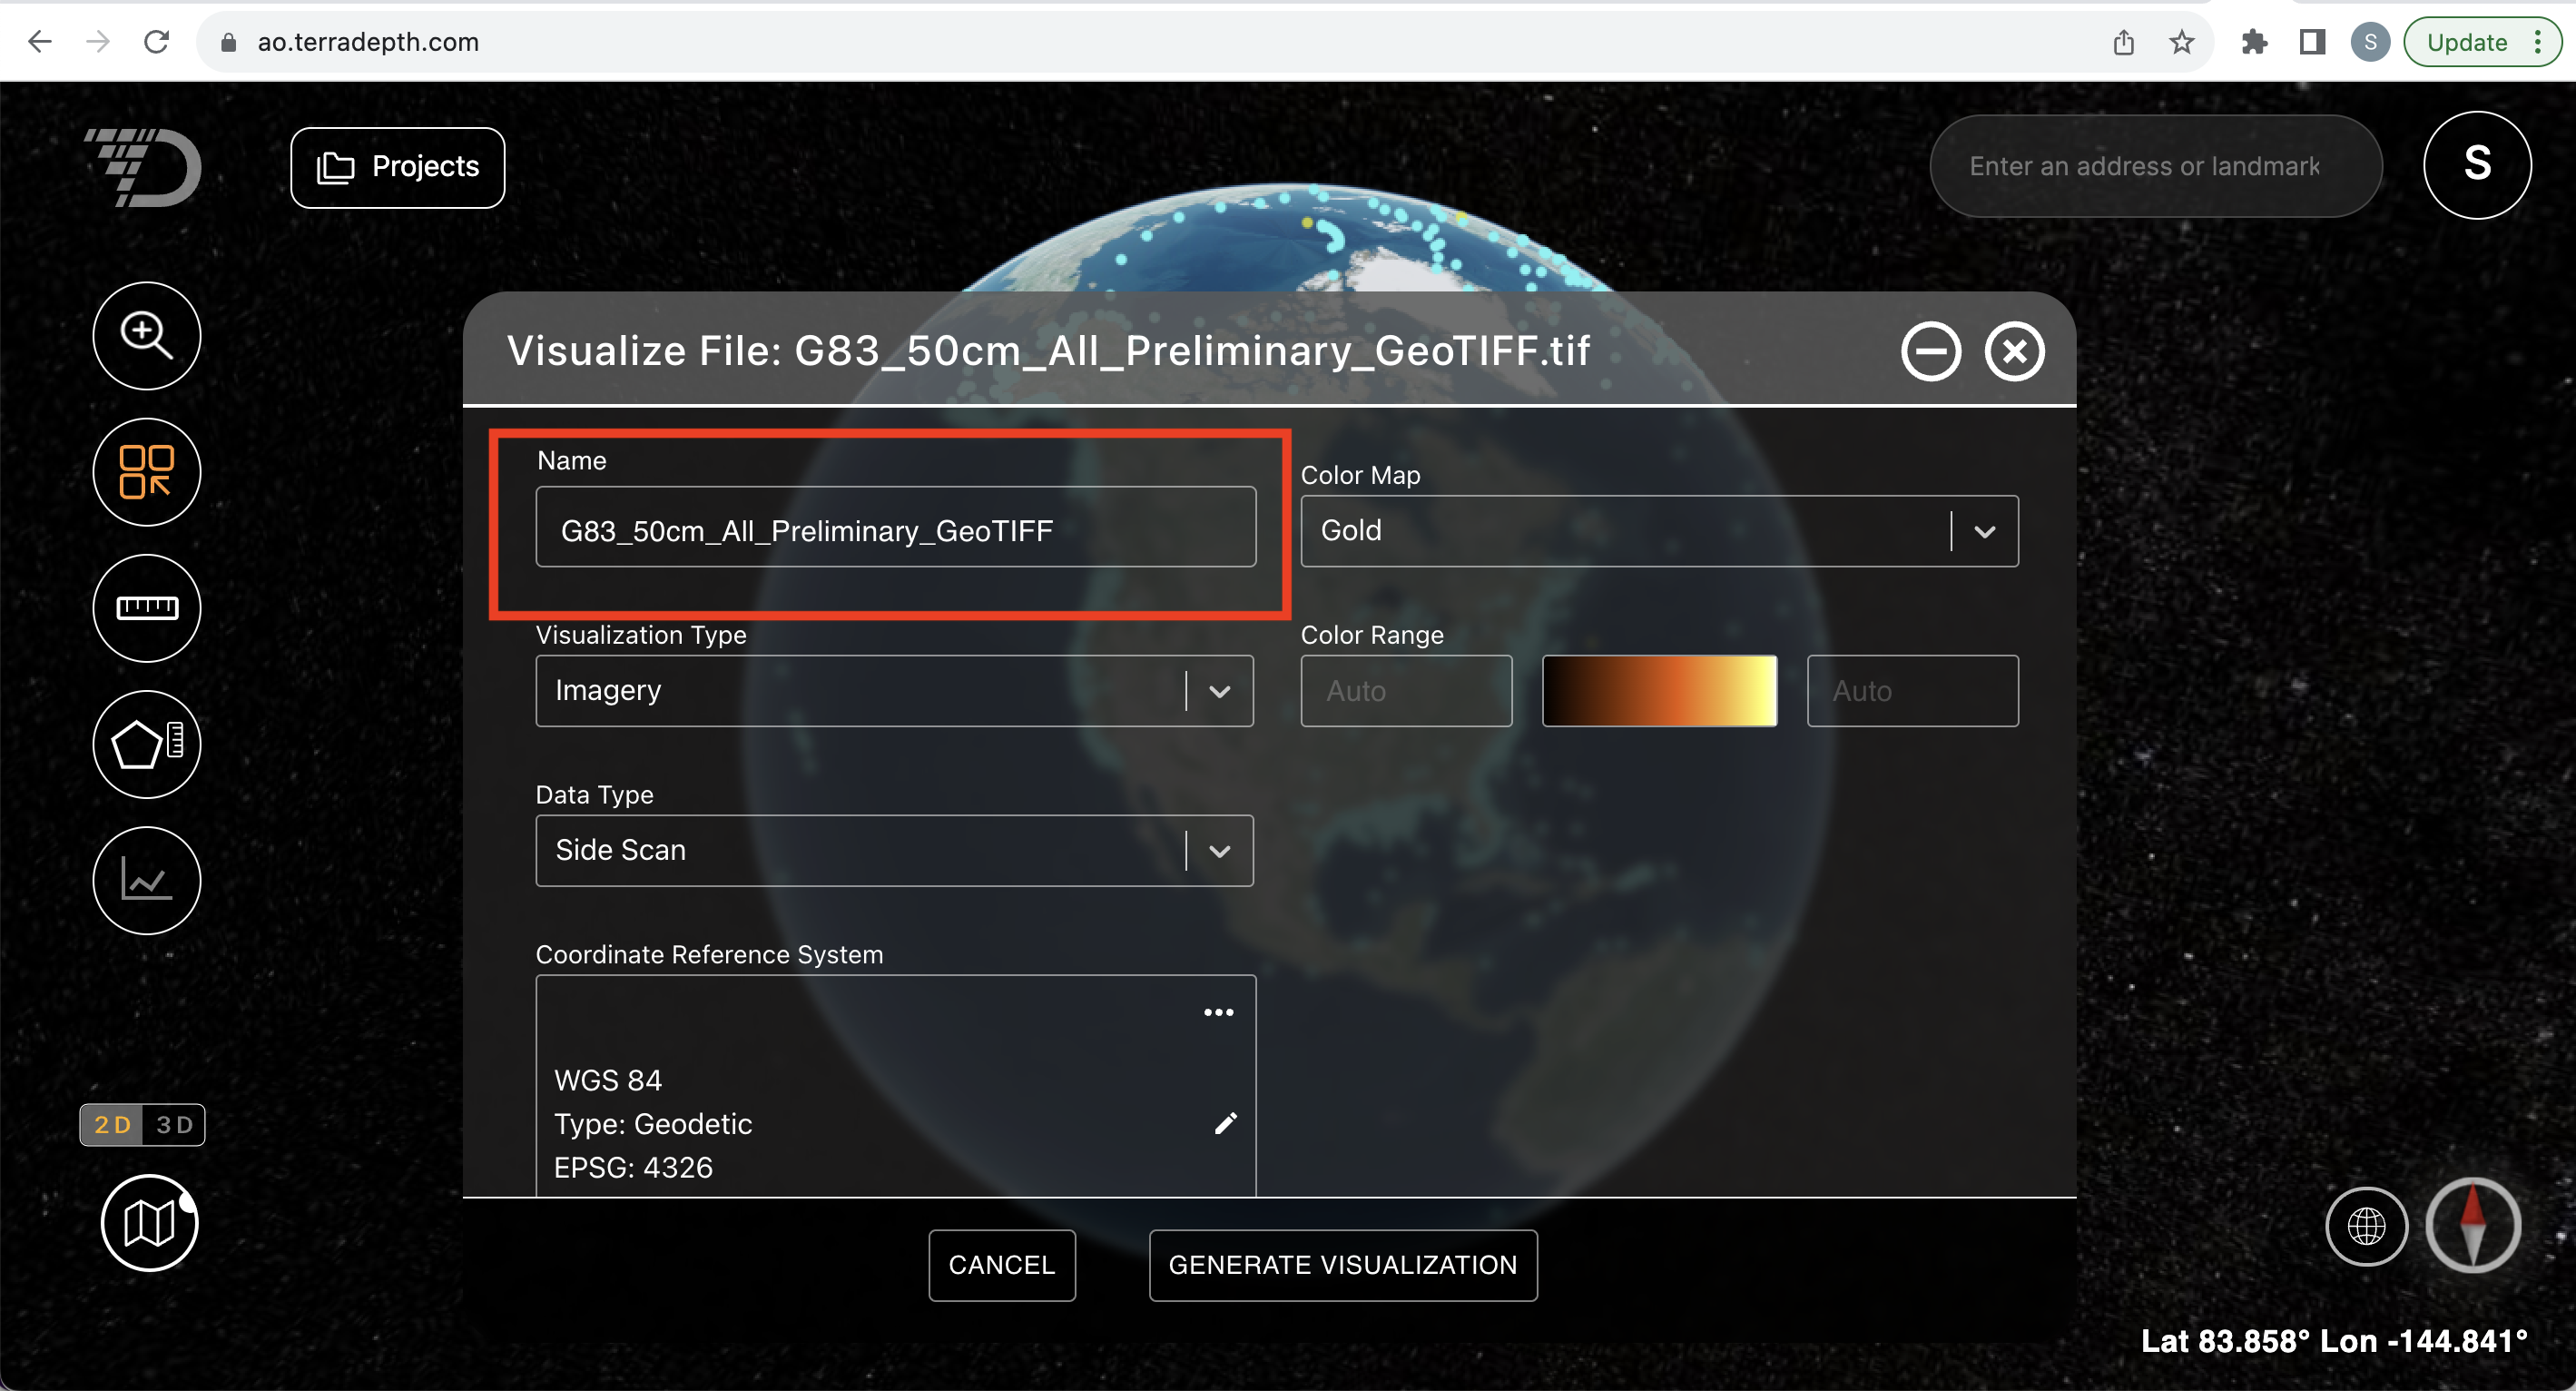Click the Terradepth logo icon
Screen dimensions: 2576x1391
(x=143, y=167)
